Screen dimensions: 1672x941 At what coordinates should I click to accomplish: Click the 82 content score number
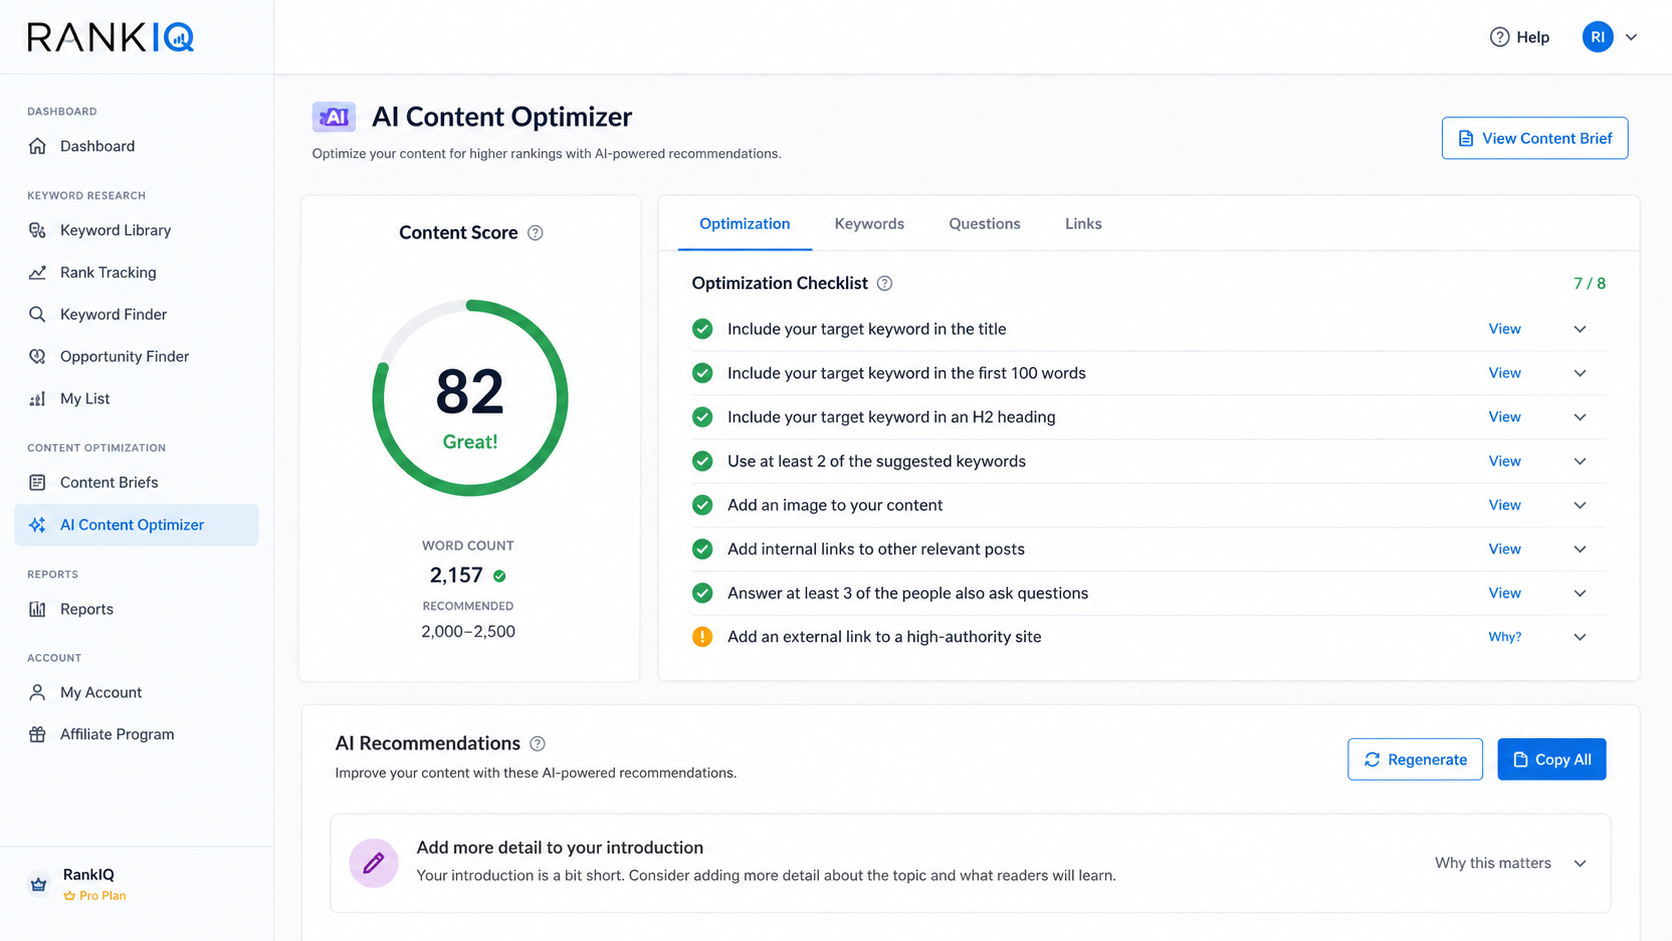[x=469, y=391]
